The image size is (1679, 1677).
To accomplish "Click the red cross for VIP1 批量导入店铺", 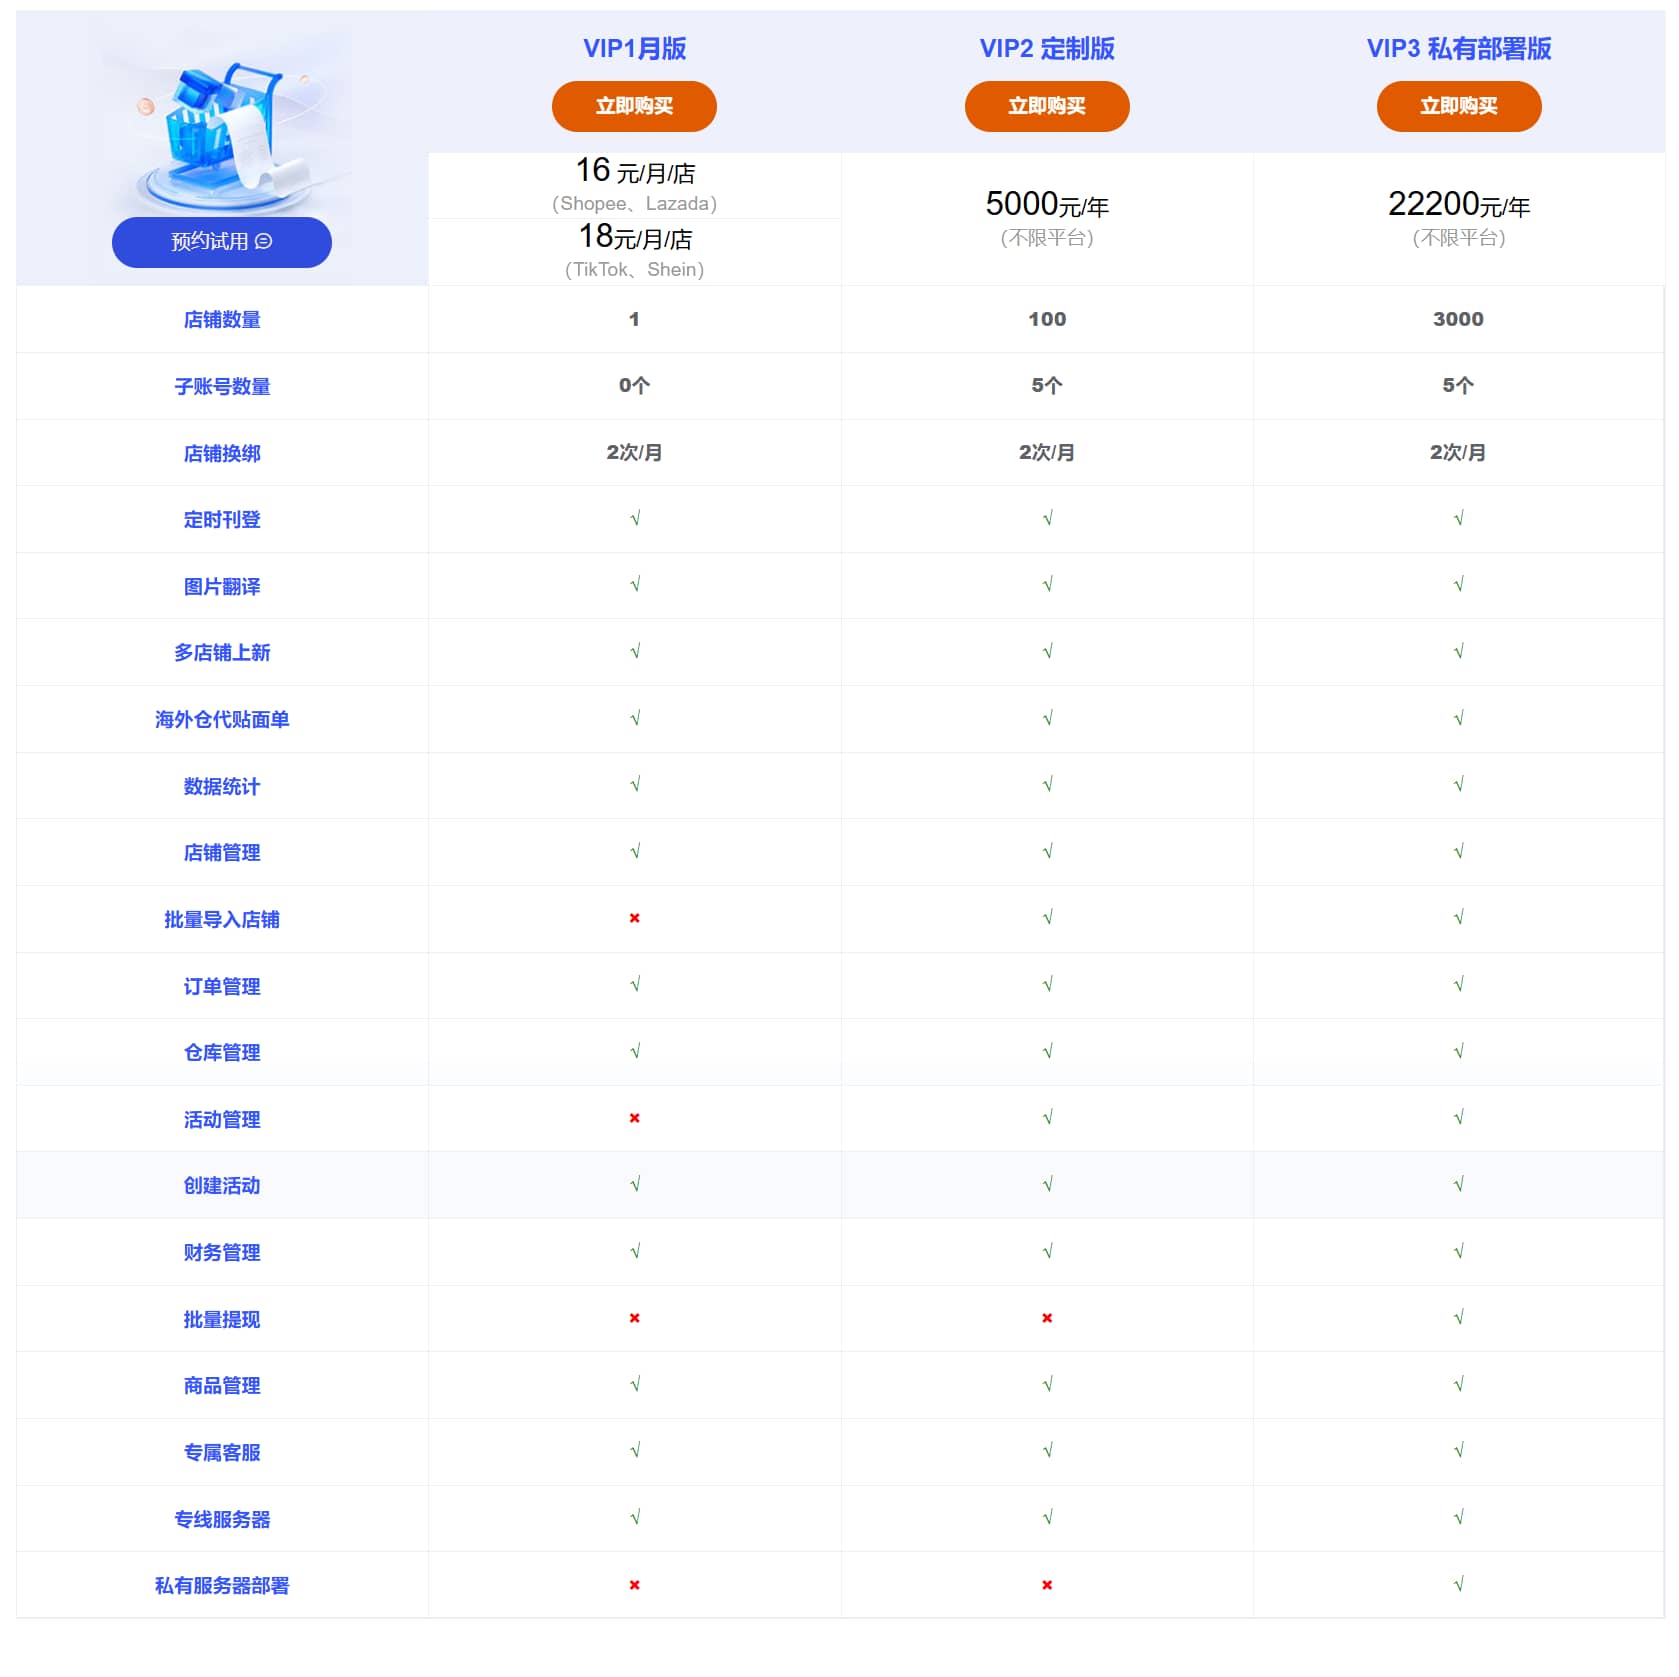I will pos(634,919).
